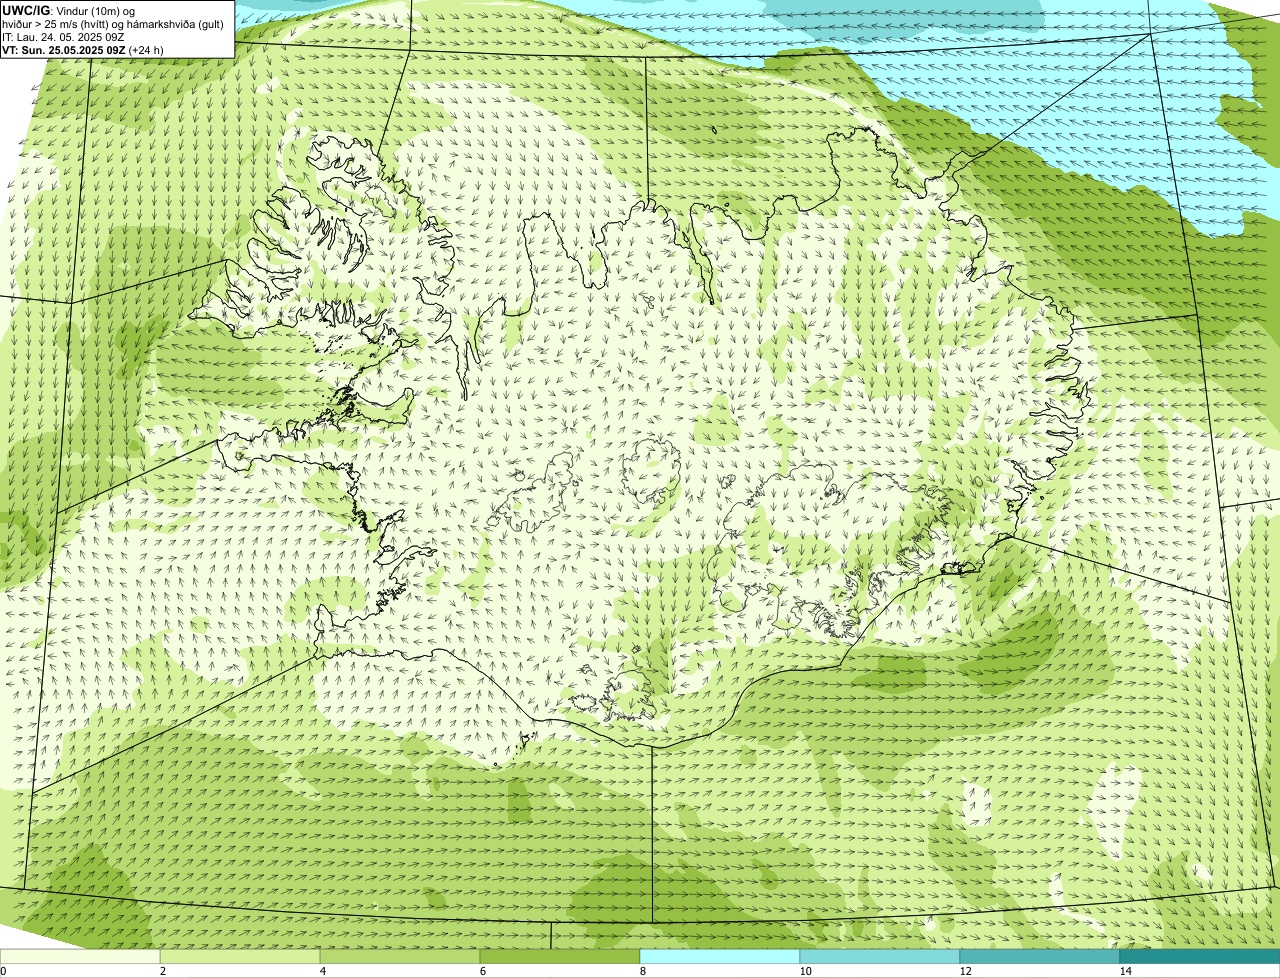Click the '6' tick label on the scale
The width and height of the screenshot is (1280, 978).
coord(482,971)
